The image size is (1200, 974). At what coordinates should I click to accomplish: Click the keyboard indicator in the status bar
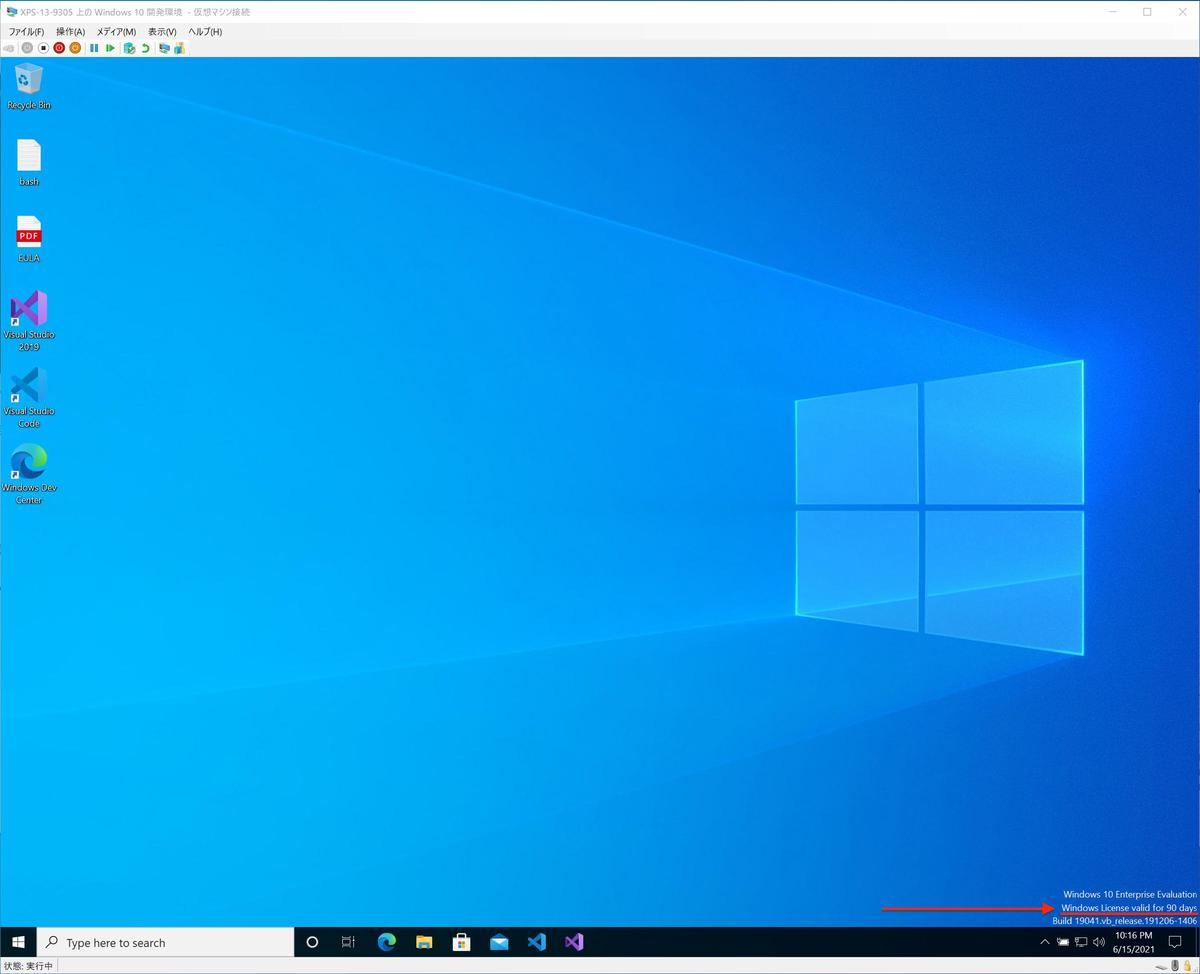click(x=1161, y=966)
